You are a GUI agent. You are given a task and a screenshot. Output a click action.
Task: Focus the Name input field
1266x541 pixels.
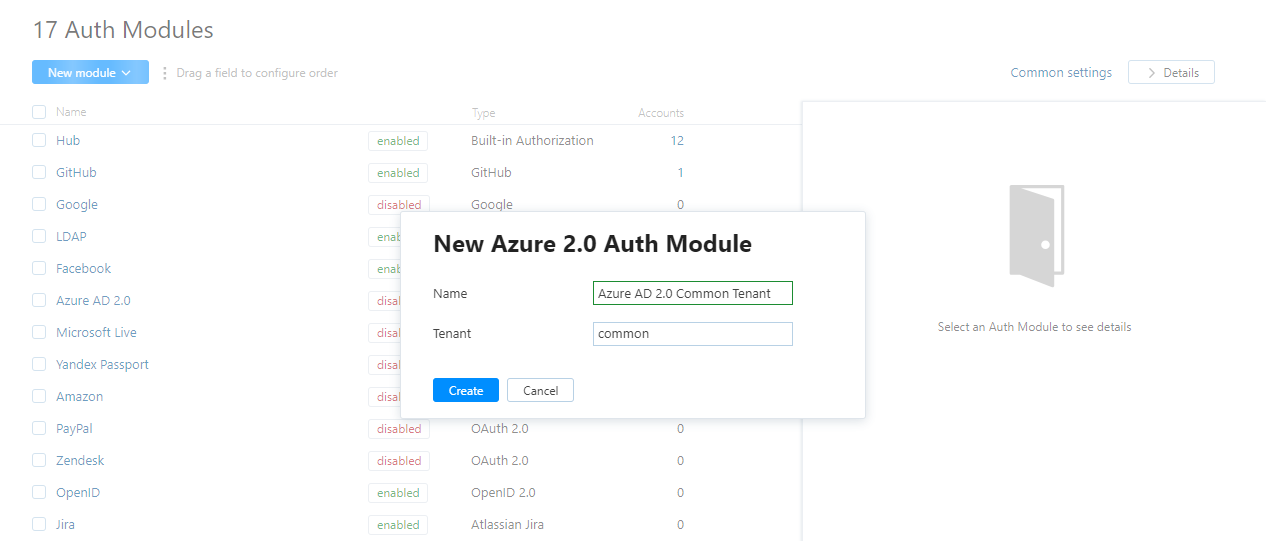(692, 294)
